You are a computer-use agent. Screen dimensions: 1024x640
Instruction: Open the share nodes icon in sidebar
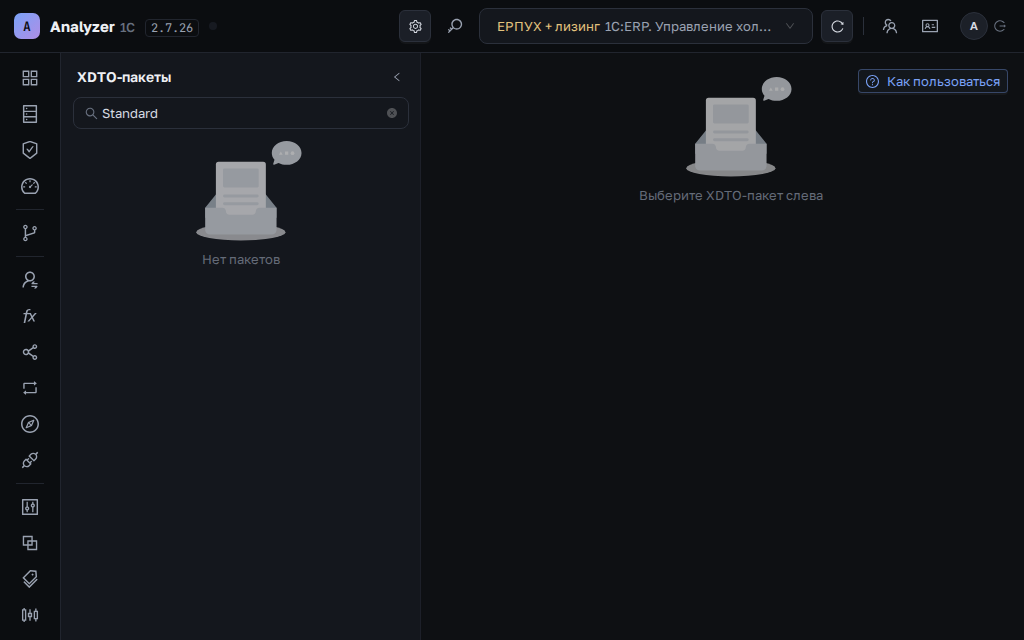tap(30, 352)
